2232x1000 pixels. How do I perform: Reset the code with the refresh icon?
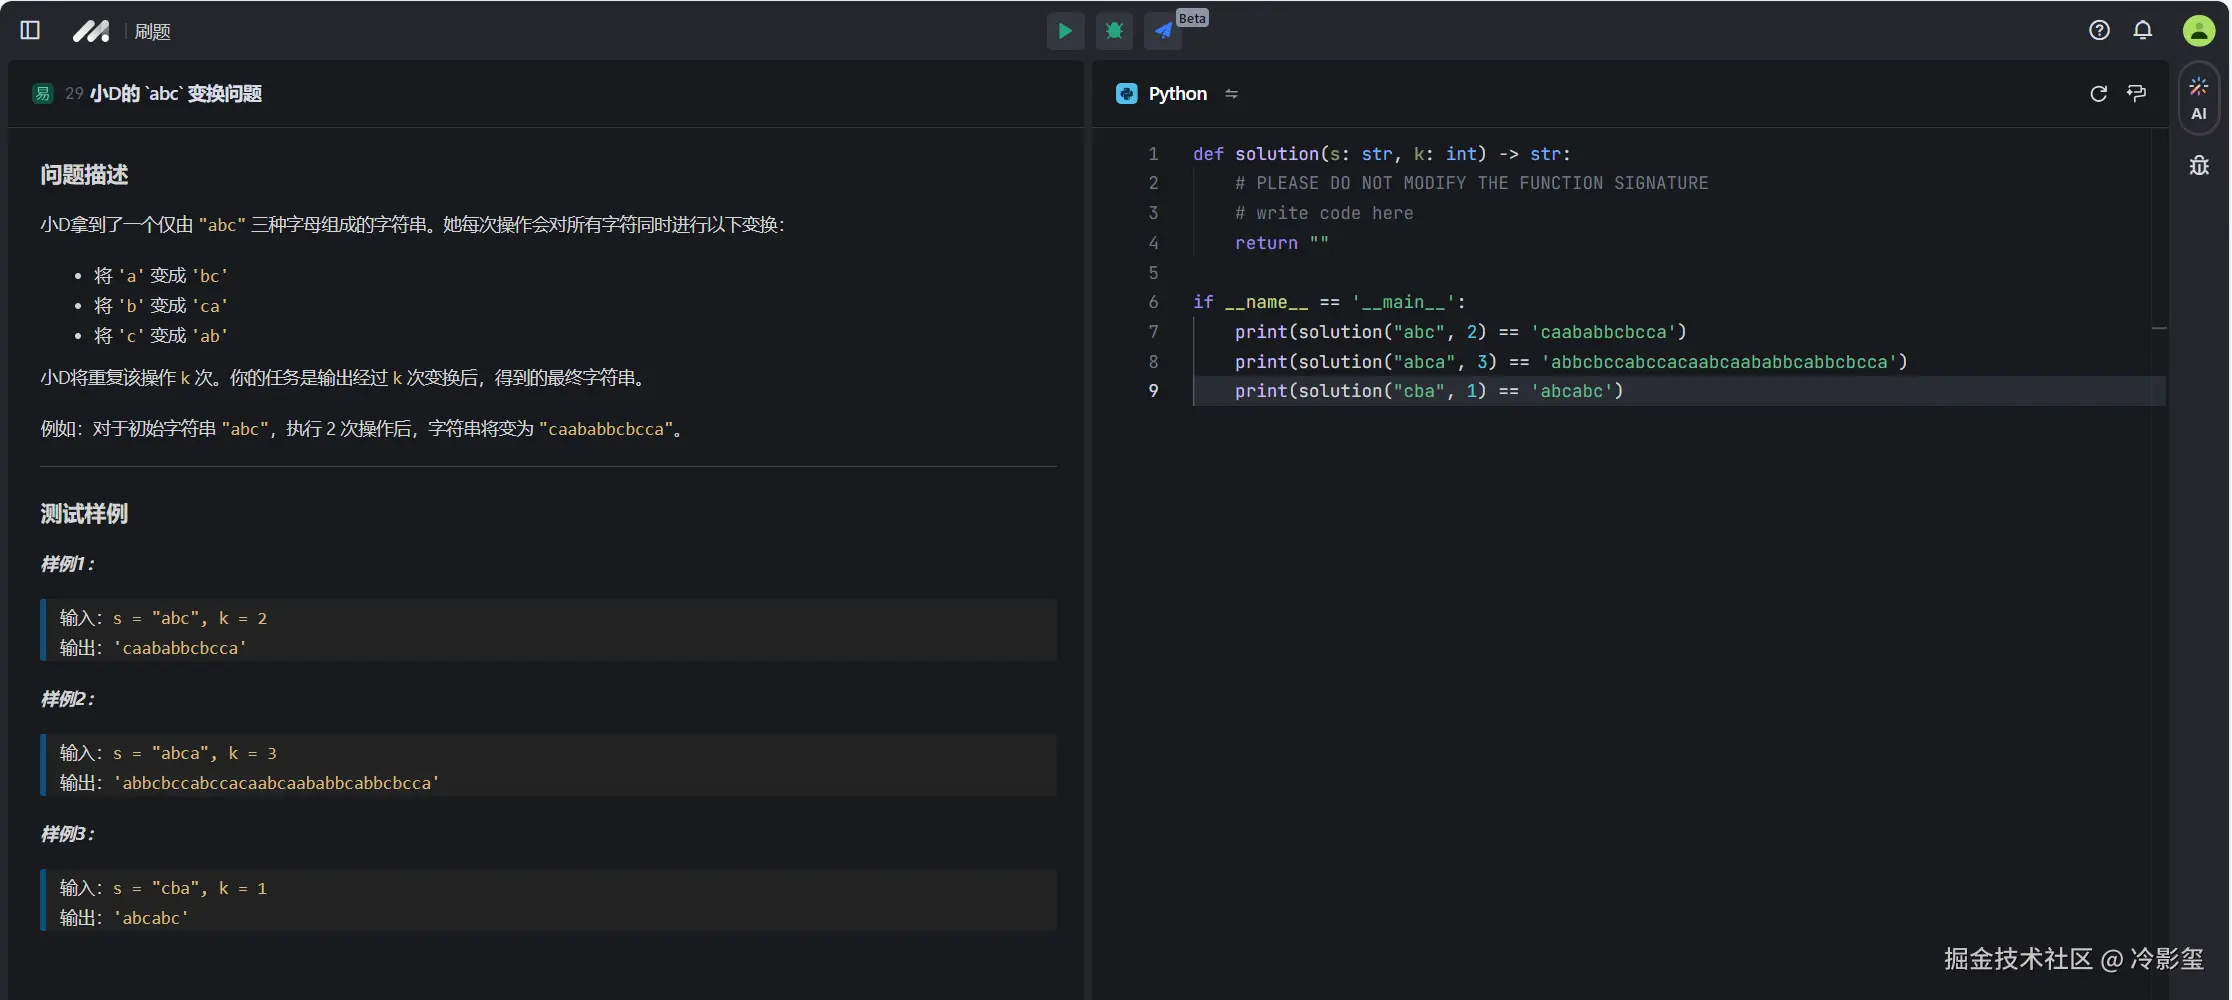pos(2099,94)
